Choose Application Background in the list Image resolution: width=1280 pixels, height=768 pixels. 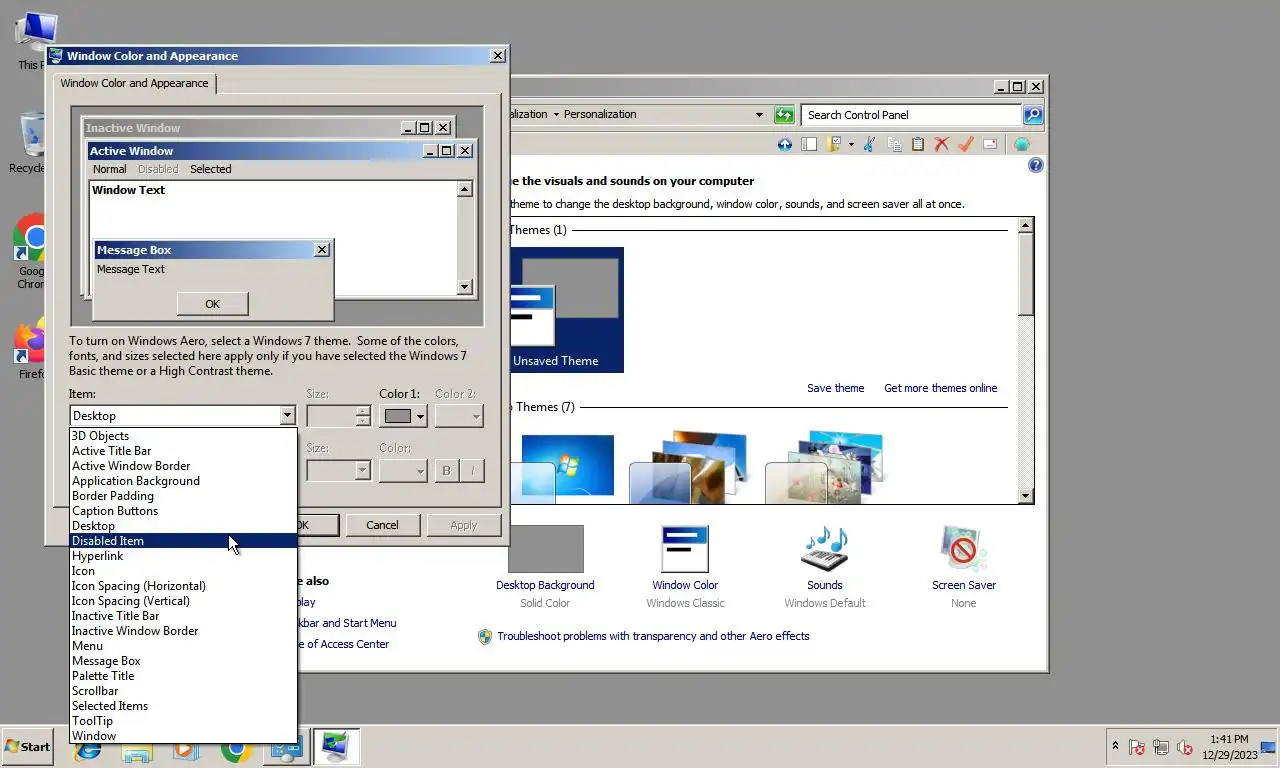point(183,481)
